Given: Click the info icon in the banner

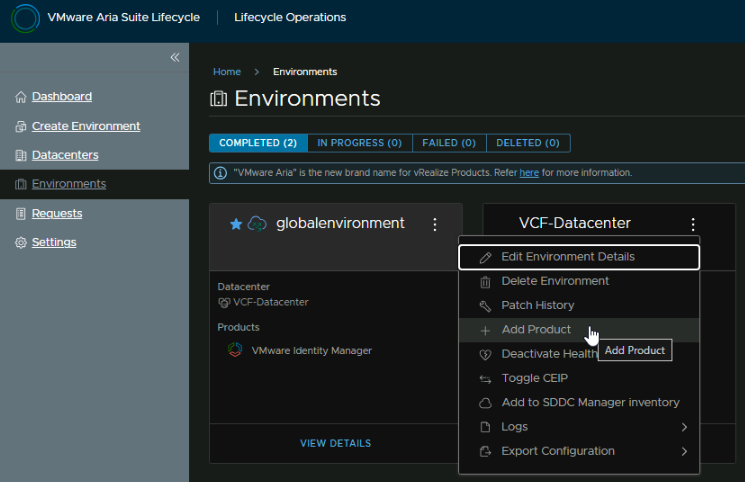Looking at the screenshot, I should click(x=220, y=173).
